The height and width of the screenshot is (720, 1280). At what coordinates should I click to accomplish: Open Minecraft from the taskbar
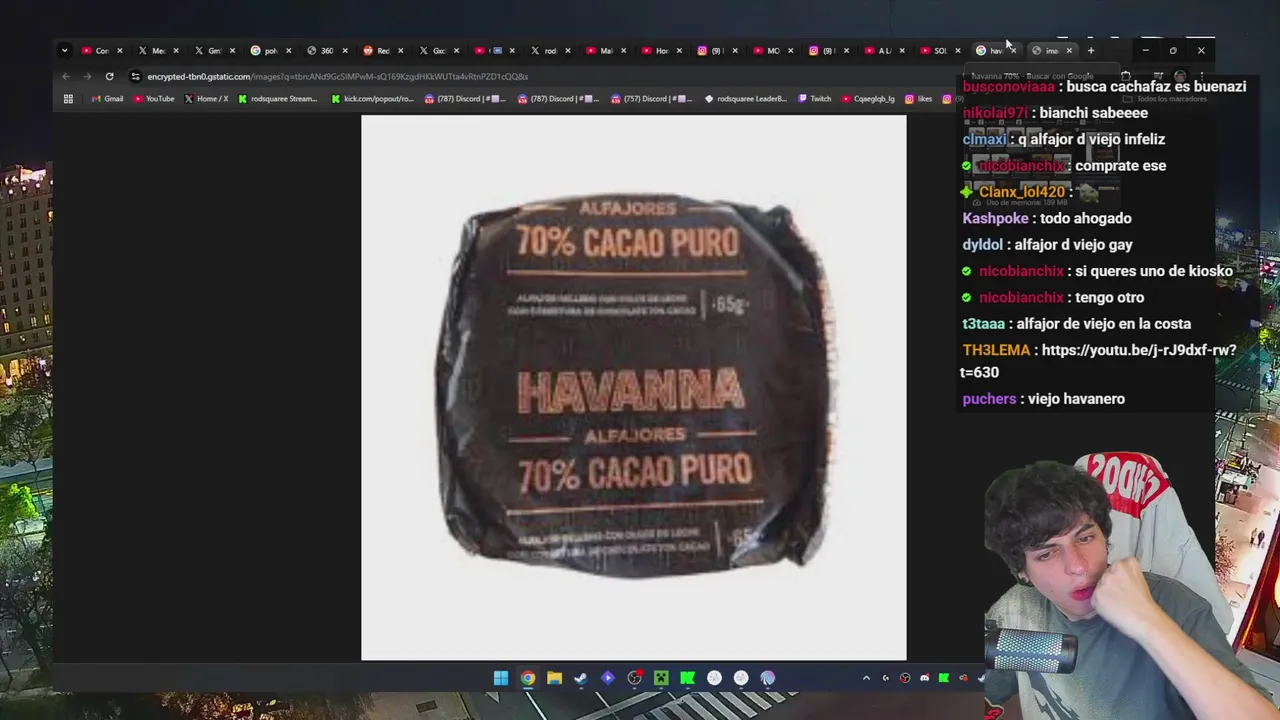pos(661,678)
